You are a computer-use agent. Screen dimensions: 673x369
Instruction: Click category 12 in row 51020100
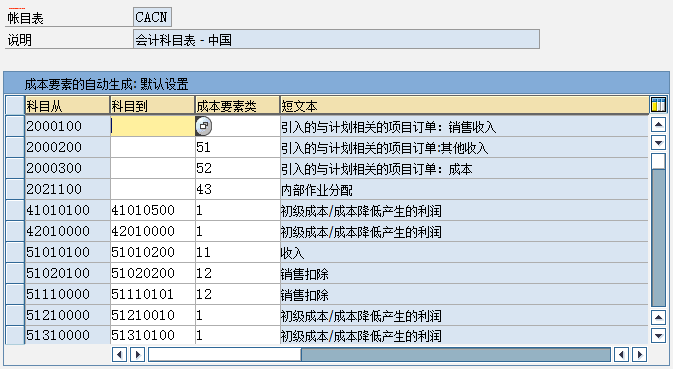pyautogui.click(x=238, y=273)
